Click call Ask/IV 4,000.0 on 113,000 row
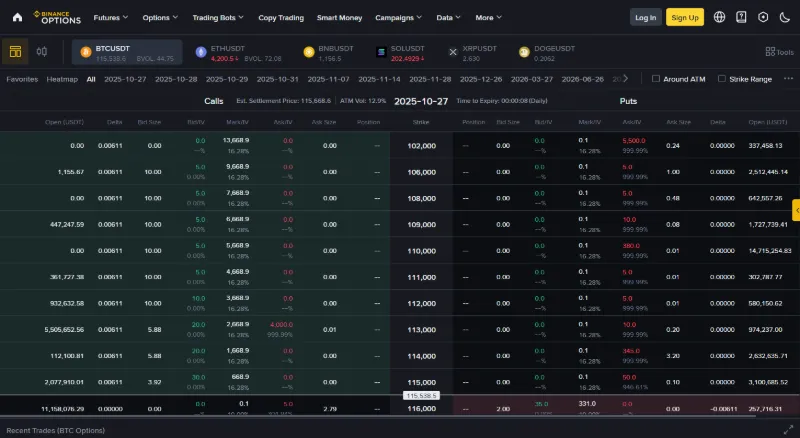The width and height of the screenshot is (800, 438). pyautogui.click(x=281, y=325)
